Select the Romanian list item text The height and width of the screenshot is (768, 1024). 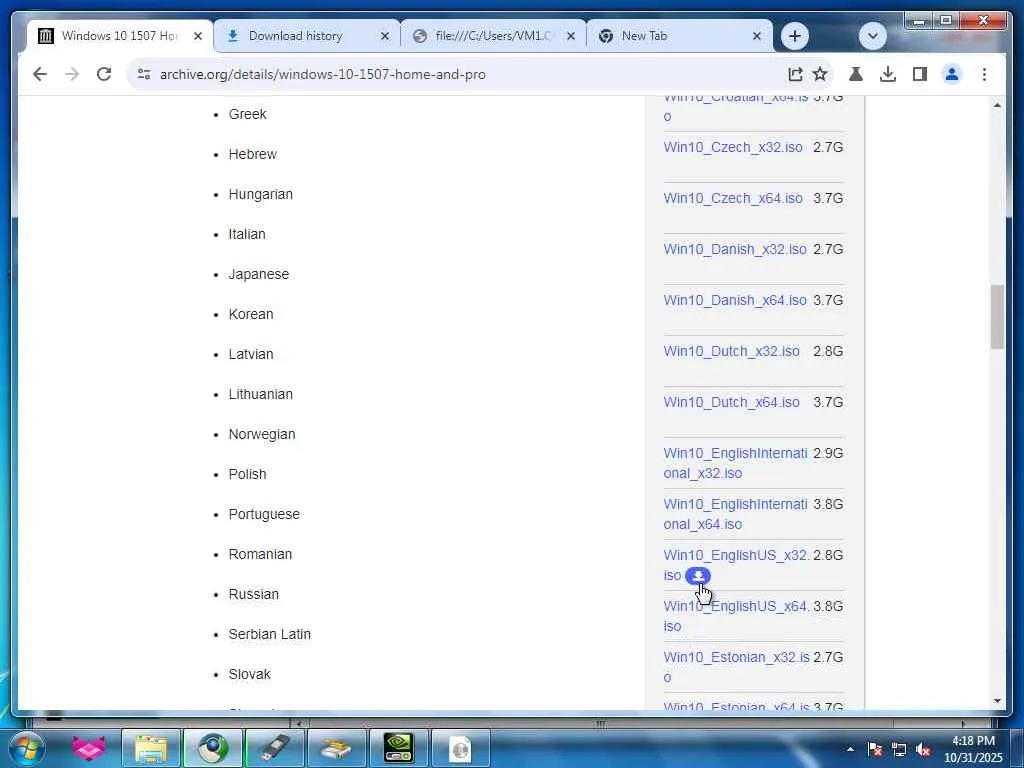(x=260, y=554)
